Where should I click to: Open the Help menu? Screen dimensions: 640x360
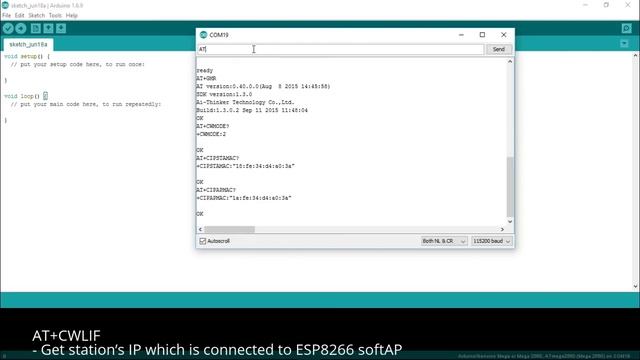(71, 16)
